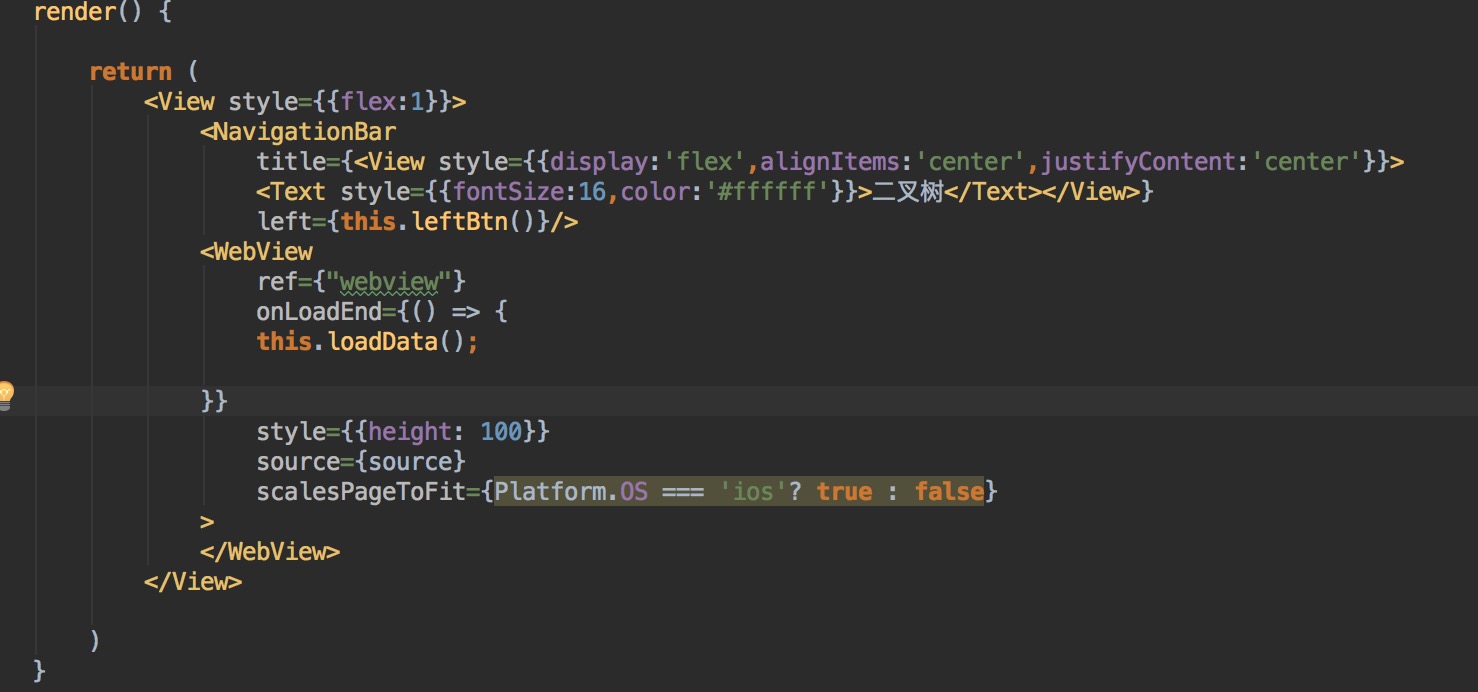The image size is (1478, 692).
Task: Click the 'true' keyword
Action: pyautogui.click(x=844, y=492)
